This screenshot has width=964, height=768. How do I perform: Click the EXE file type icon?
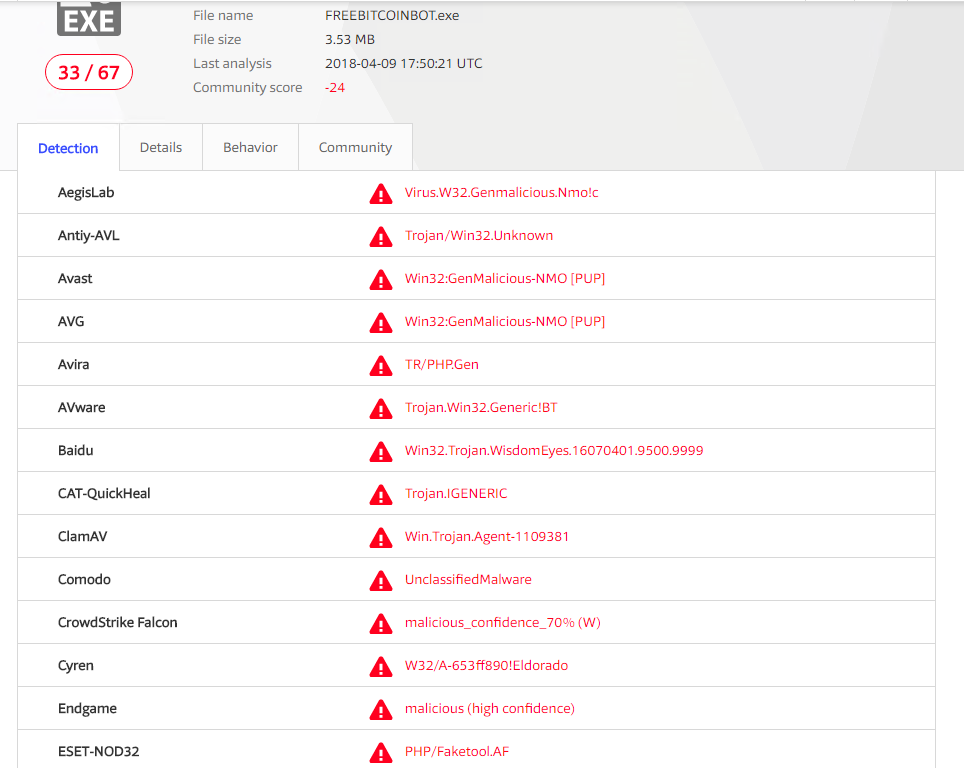tap(89, 18)
